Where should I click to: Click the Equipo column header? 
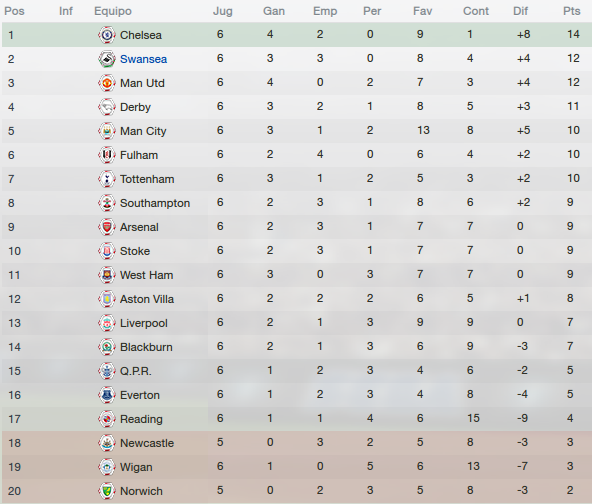coord(113,11)
